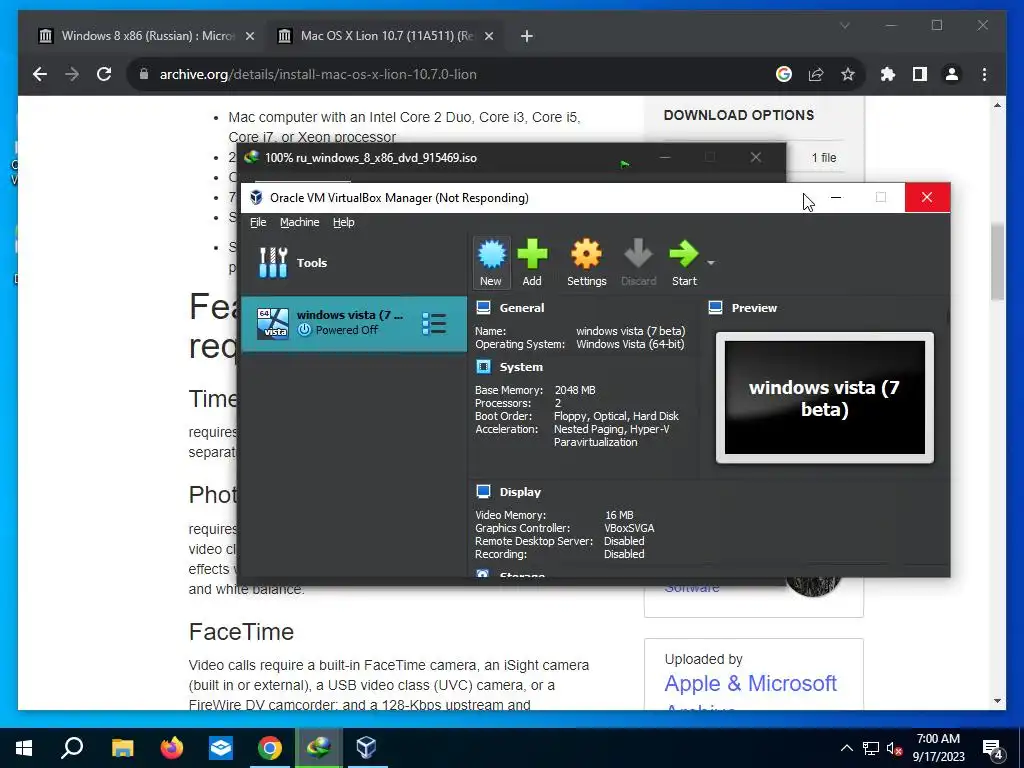Close the Windows 8 x86 browser tab

pyautogui.click(x=249, y=36)
